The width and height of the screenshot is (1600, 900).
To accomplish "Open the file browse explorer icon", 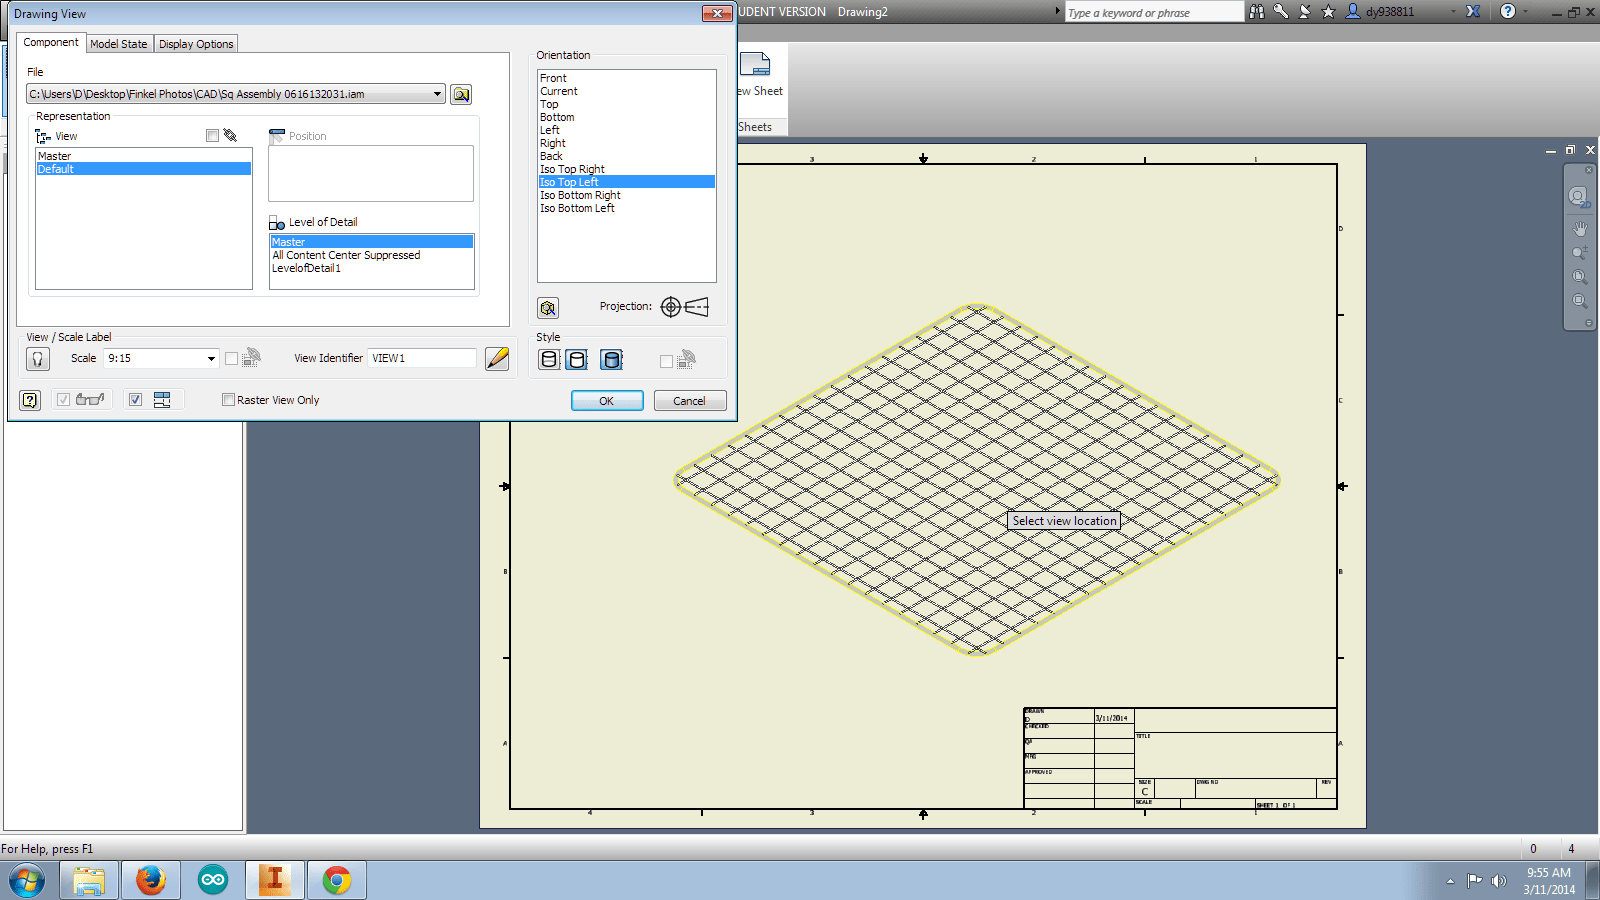I will point(460,93).
